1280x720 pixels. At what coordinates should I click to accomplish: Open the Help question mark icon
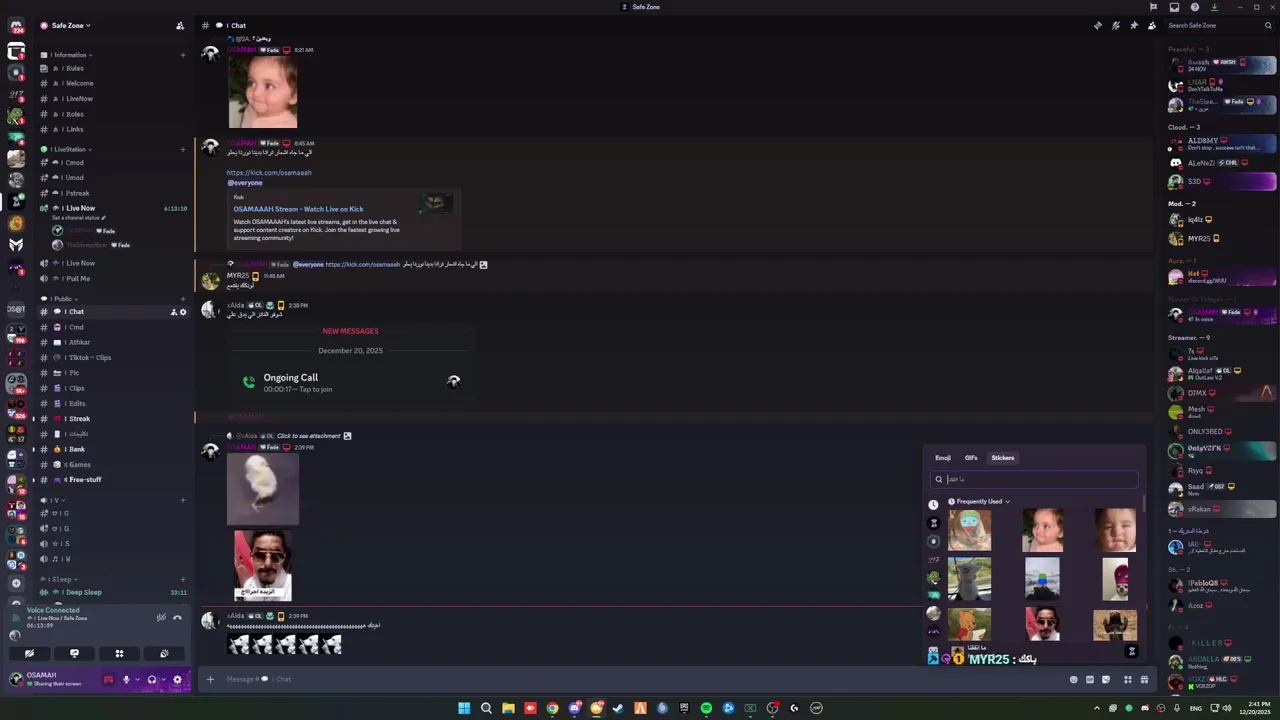[1195, 7]
